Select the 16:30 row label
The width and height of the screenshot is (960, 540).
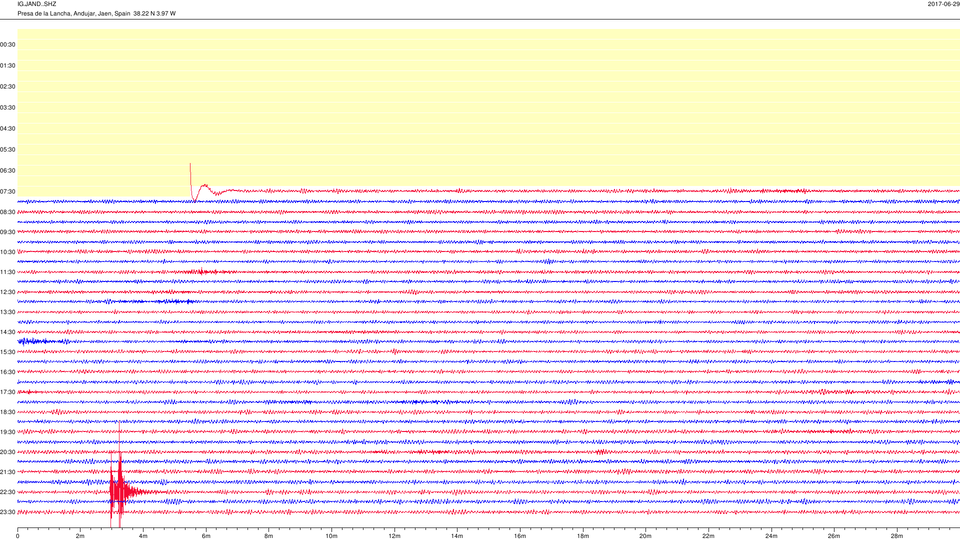point(8,372)
